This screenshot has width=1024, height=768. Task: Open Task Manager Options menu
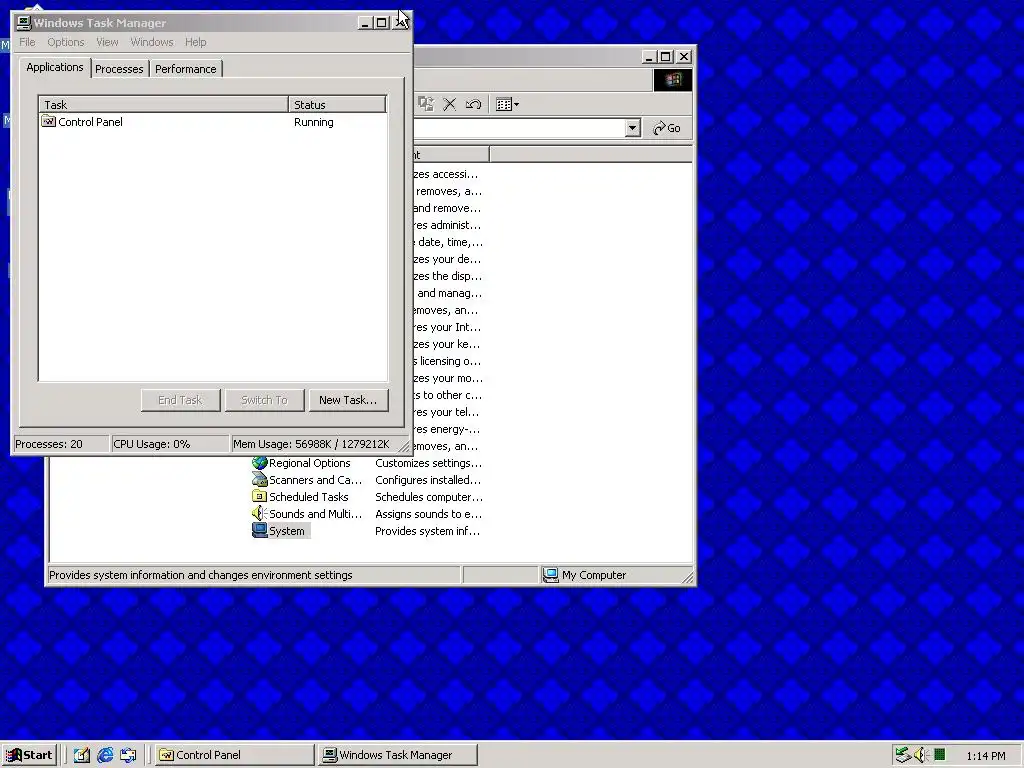click(65, 42)
